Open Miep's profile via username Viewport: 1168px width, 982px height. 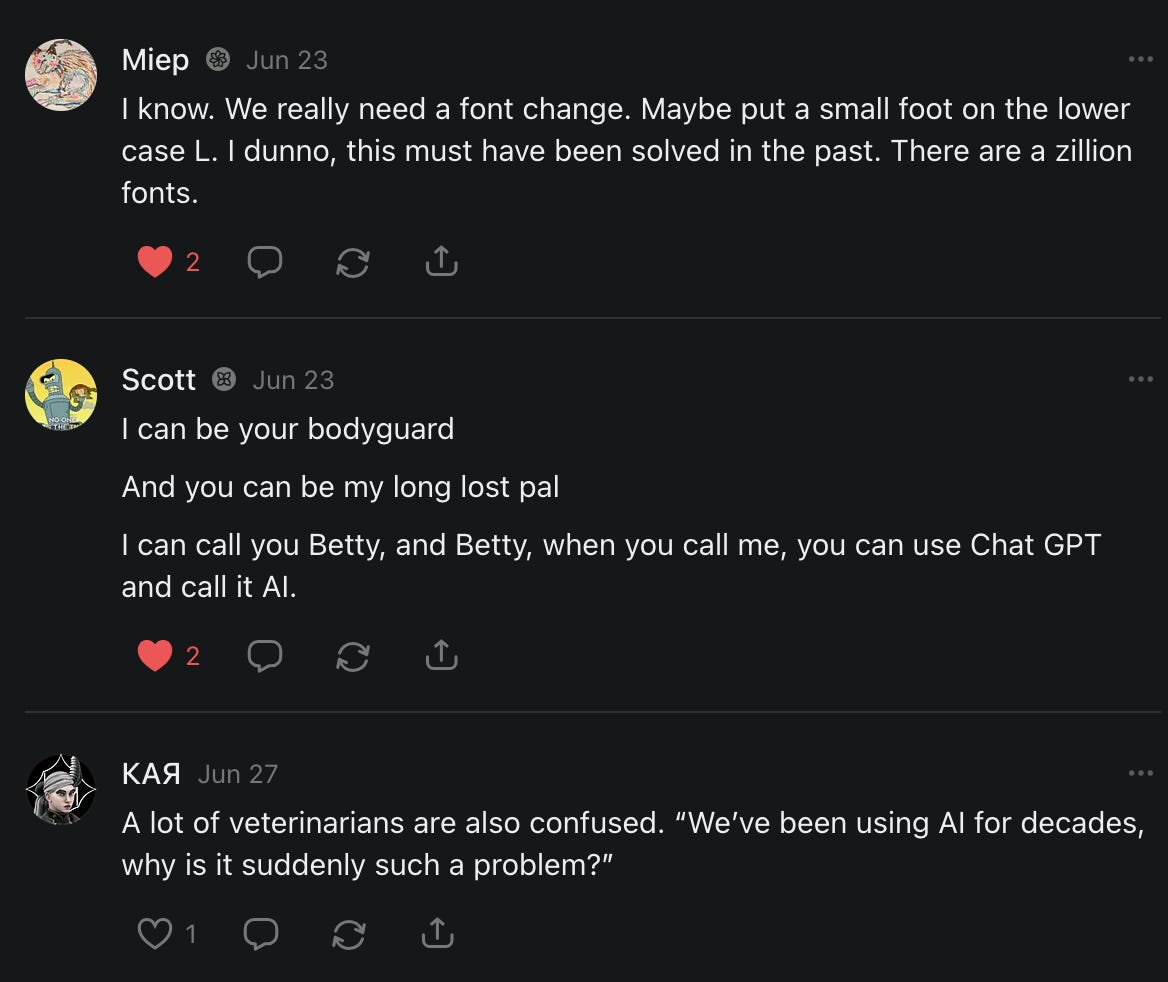(155, 60)
